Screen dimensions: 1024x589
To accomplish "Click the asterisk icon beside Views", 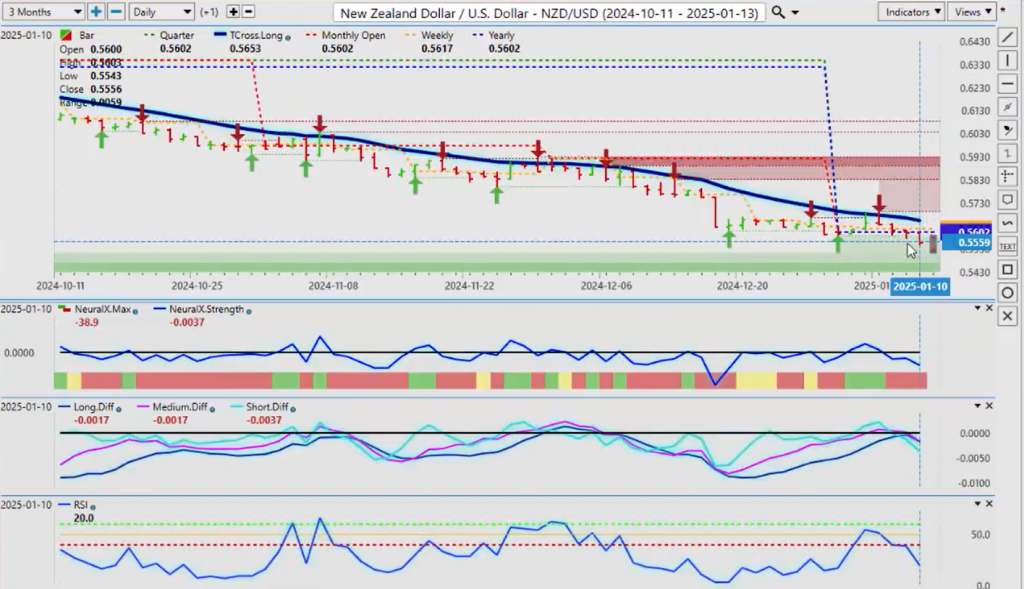I will pyautogui.click(x=1003, y=10).
